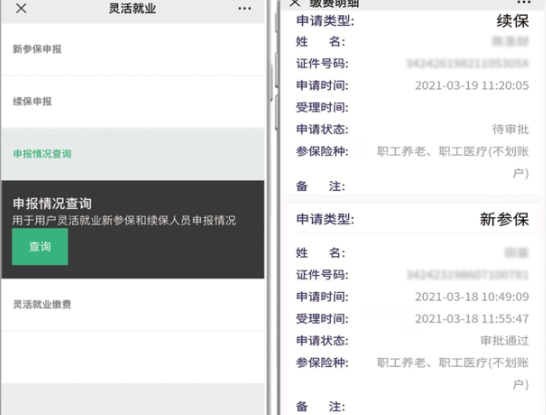Open the 灵活就业缴费 menu entry
The width and height of the screenshot is (546, 415).
tap(132, 304)
